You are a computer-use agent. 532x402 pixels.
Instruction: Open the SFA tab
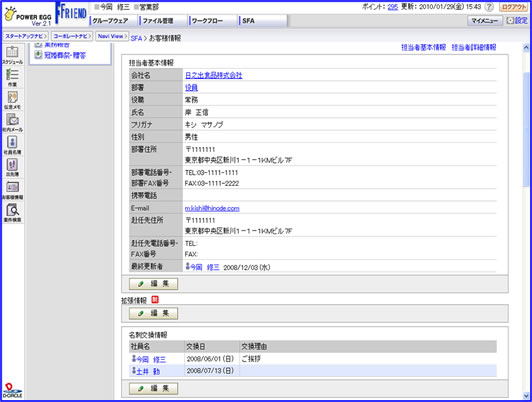(262, 21)
